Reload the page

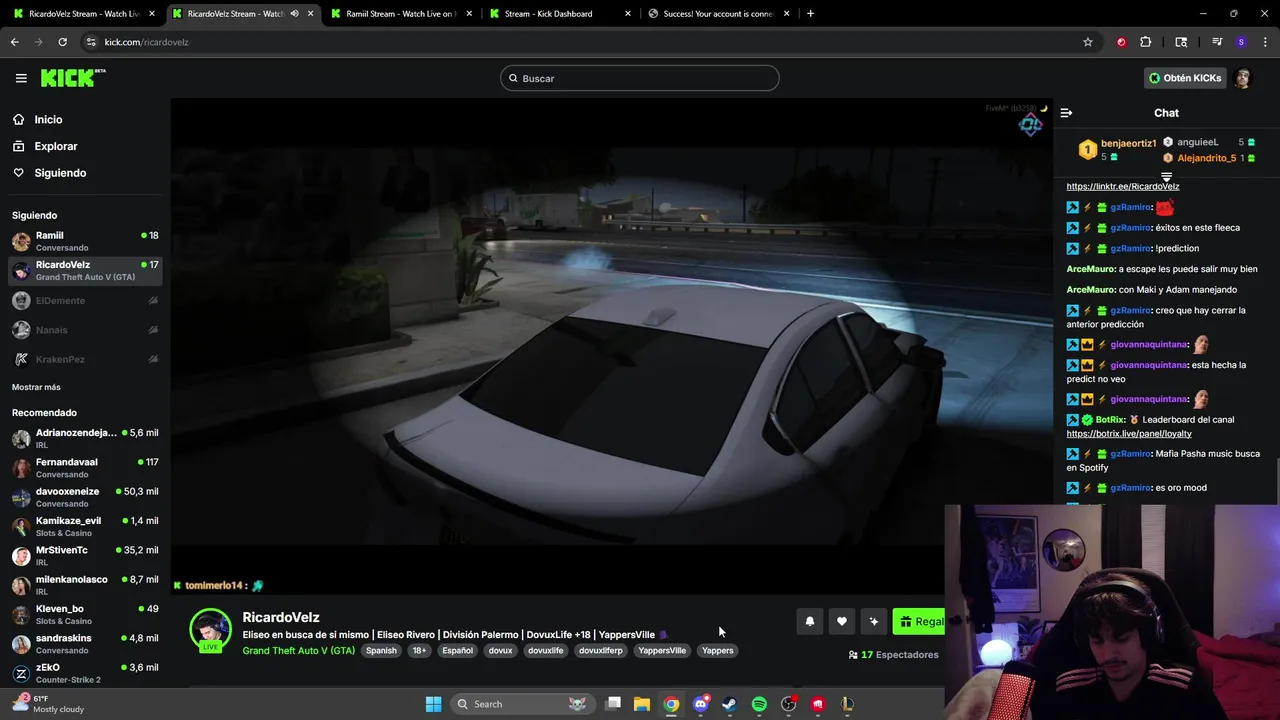click(62, 42)
